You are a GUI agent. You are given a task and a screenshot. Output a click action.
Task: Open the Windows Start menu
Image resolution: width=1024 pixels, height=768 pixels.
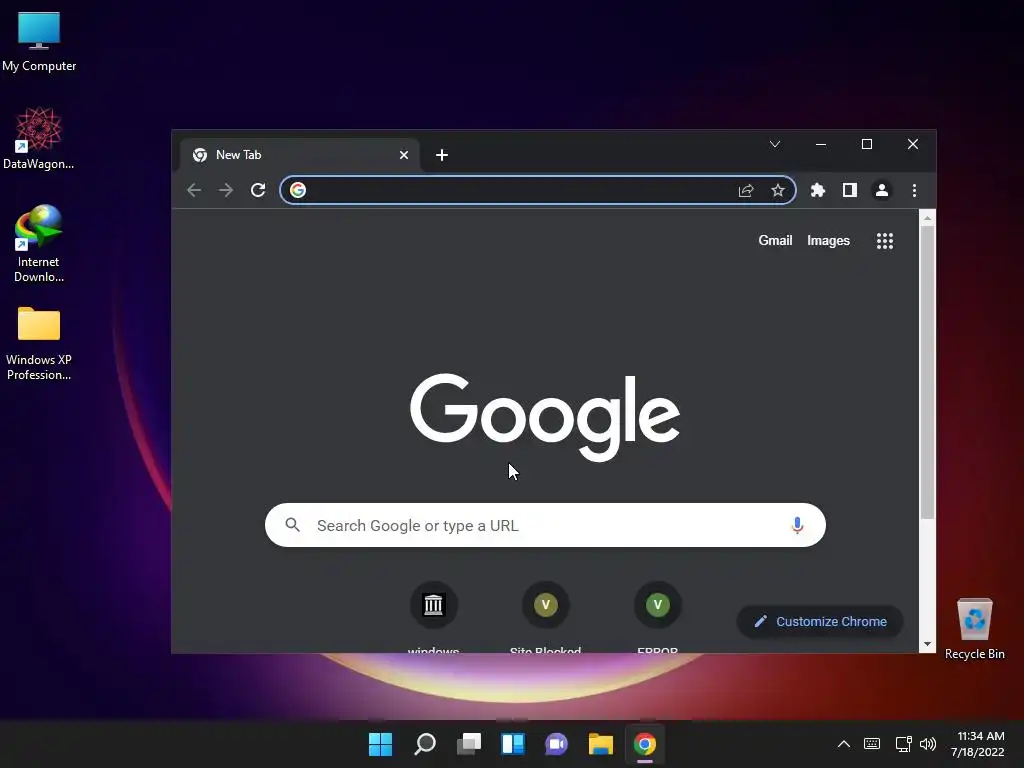[380, 744]
